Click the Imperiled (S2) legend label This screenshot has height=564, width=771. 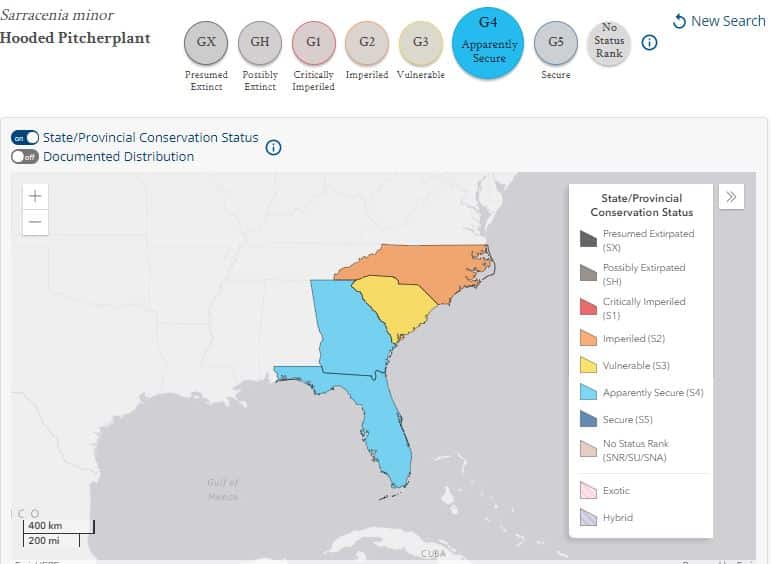coord(634,338)
